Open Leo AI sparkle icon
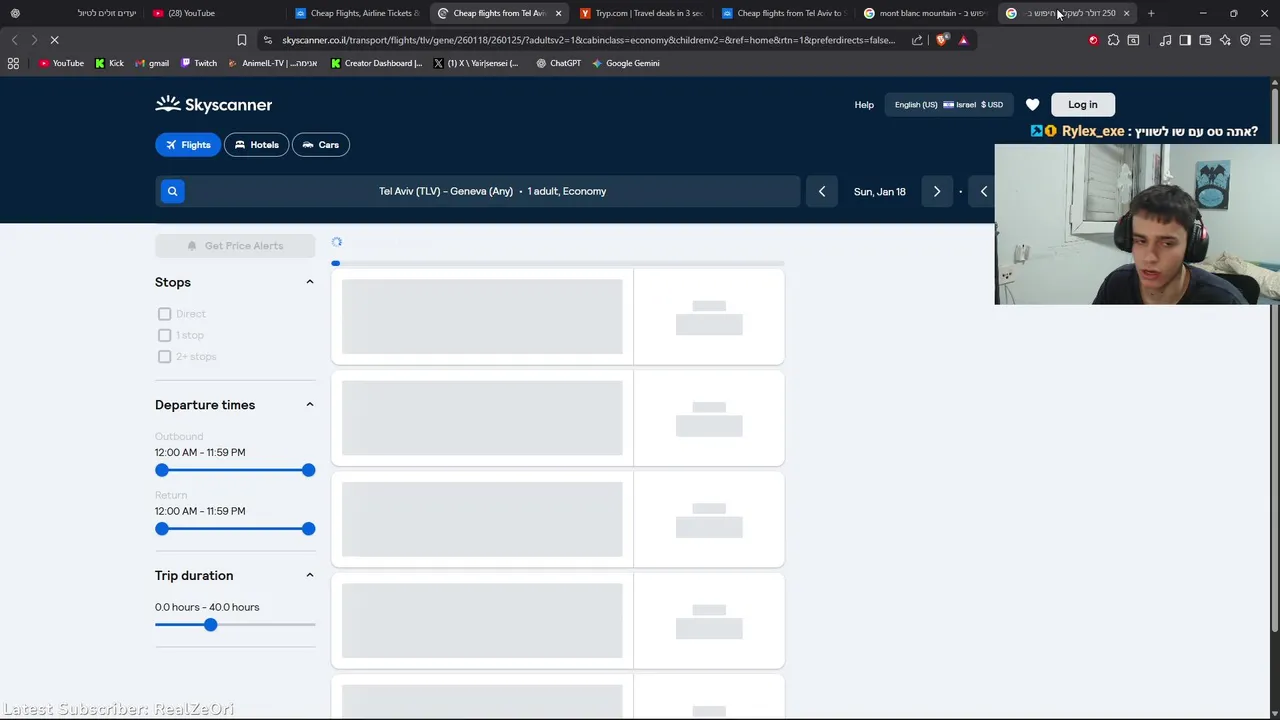 tap(1225, 40)
